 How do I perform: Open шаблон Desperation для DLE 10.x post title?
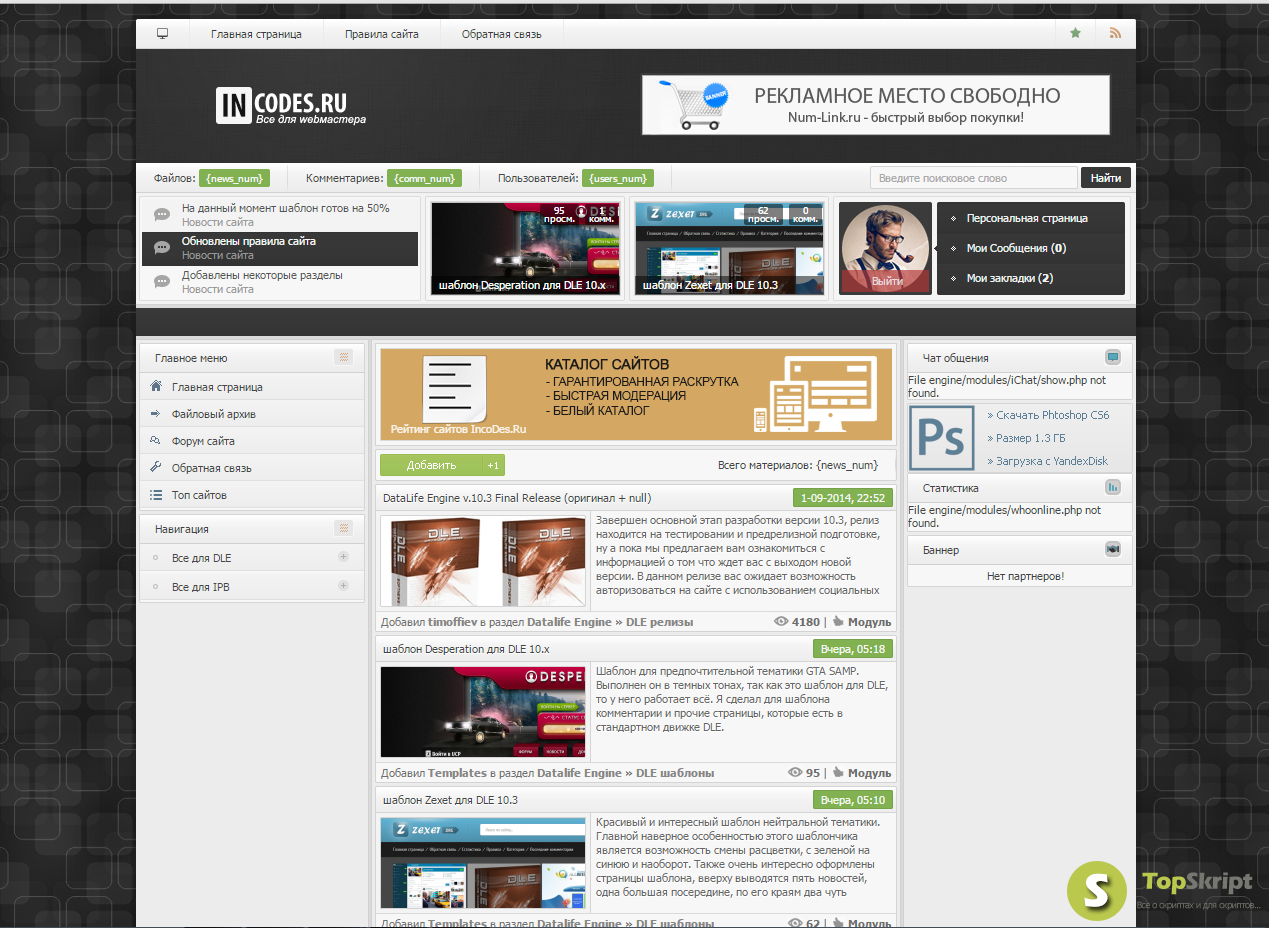point(466,649)
